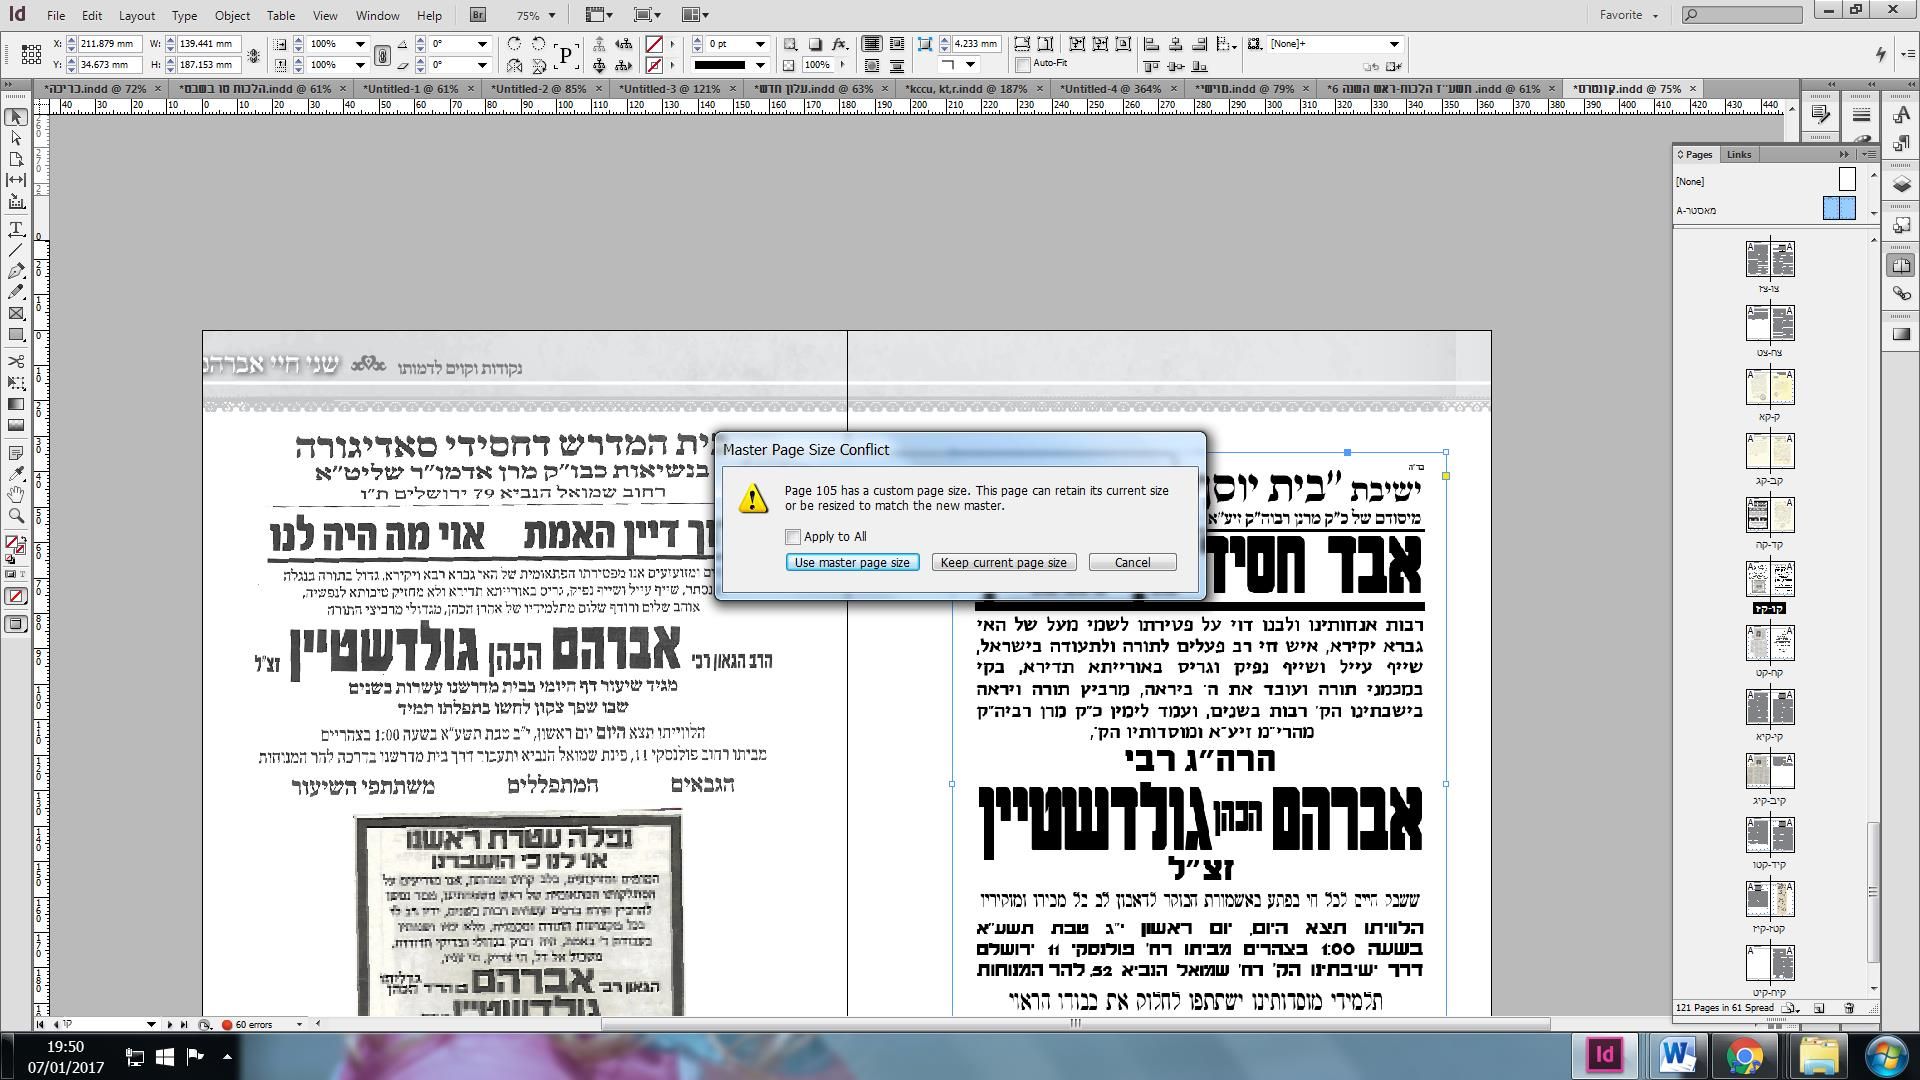
Task: Click Keep current page size button
Action: pyautogui.click(x=1003, y=563)
